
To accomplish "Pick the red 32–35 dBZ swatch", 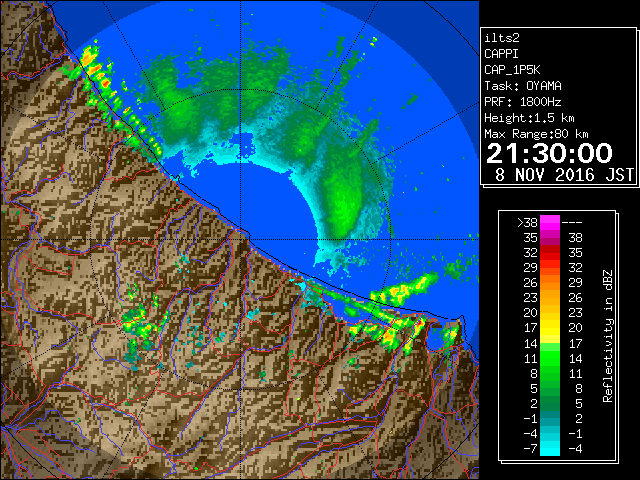I will point(550,253).
